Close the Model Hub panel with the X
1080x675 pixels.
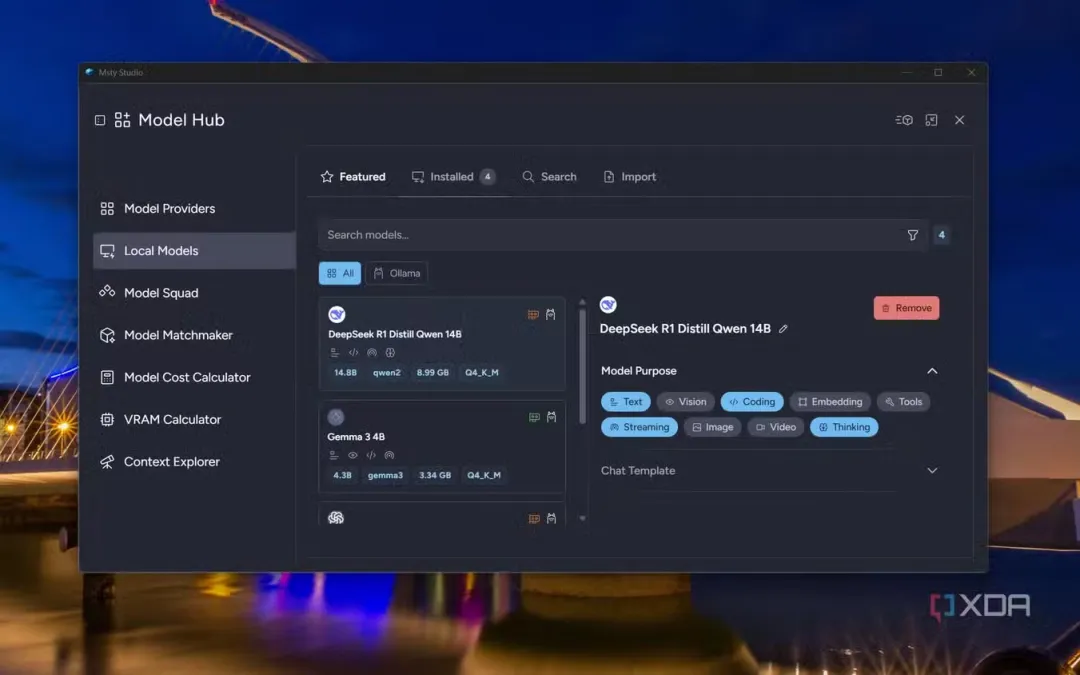click(959, 120)
